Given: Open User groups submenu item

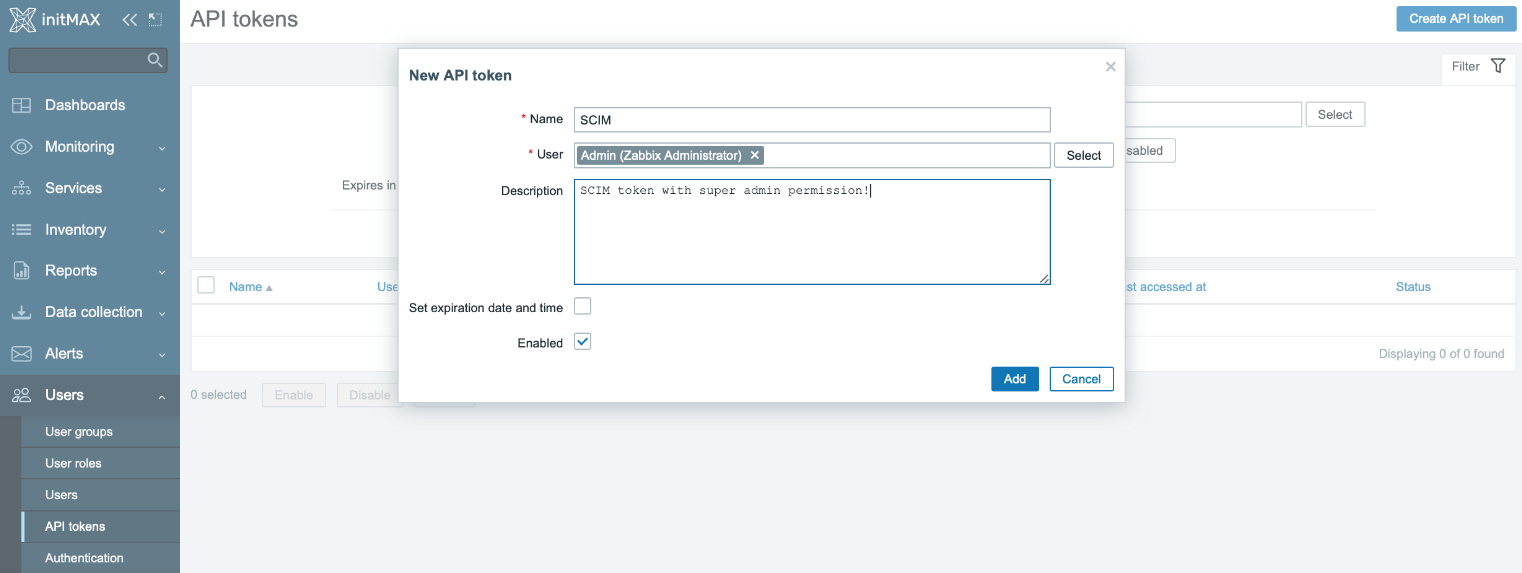Looking at the screenshot, I should tap(79, 432).
